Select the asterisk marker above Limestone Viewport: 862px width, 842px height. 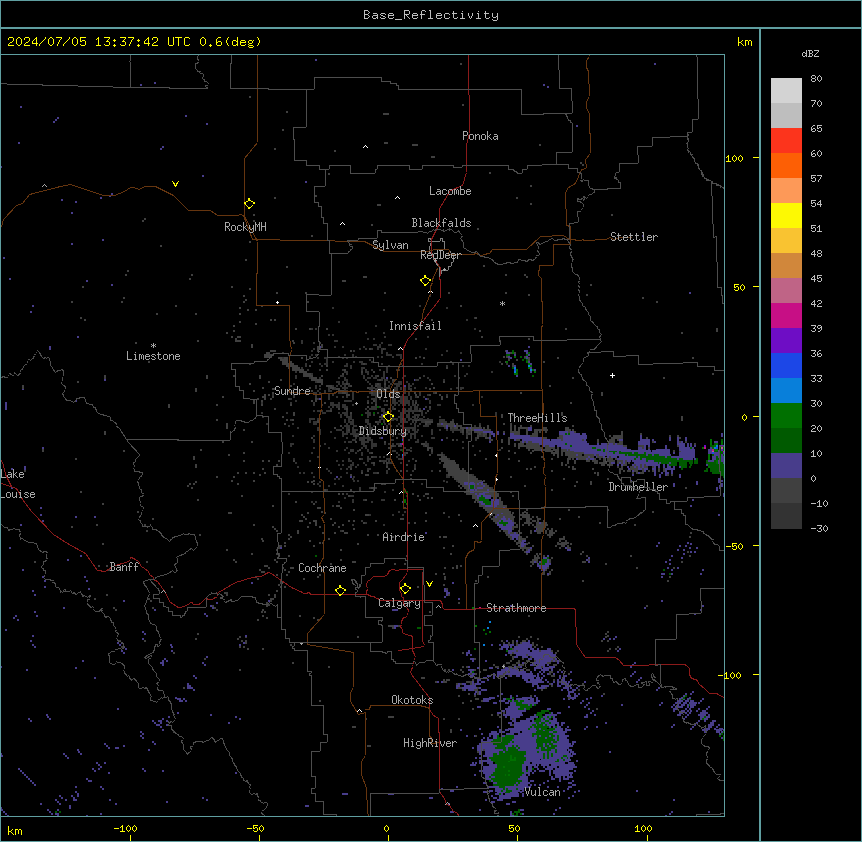pyautogui.click(x=153, y=346)
